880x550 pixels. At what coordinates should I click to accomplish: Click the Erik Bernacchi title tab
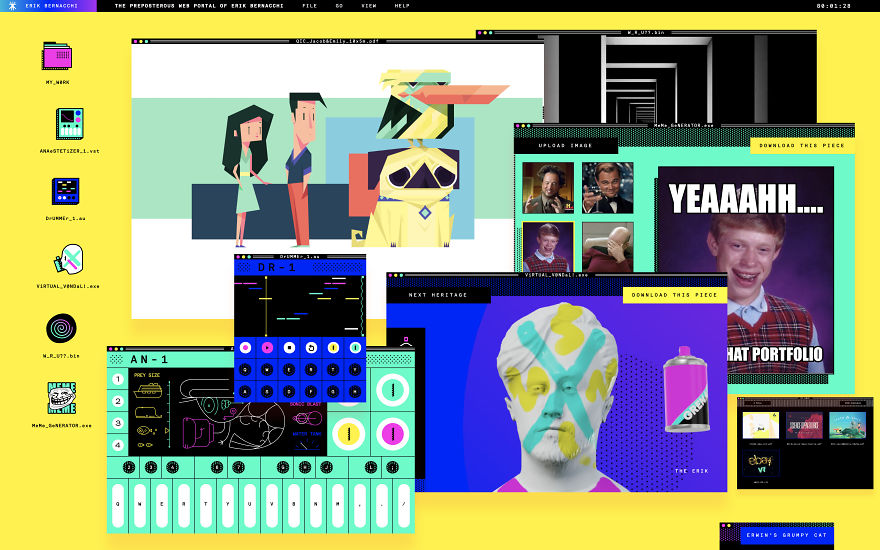coord(48,6)
